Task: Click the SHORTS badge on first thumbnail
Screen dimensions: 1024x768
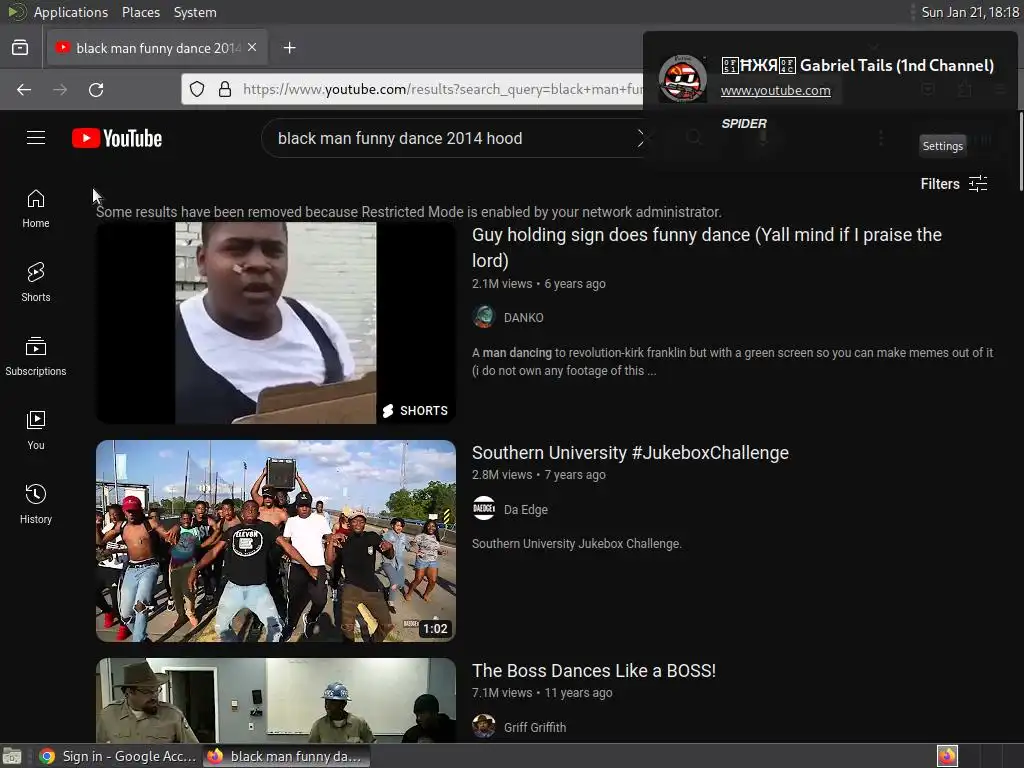Action: tap(415, 410)
